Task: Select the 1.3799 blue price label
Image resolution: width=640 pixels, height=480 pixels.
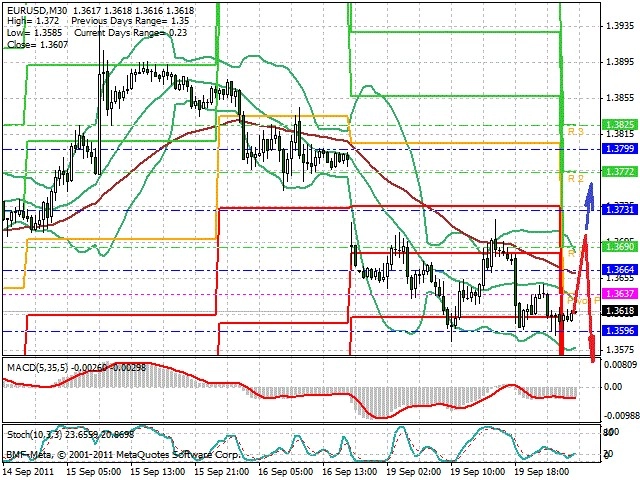Action: (620, 148)
